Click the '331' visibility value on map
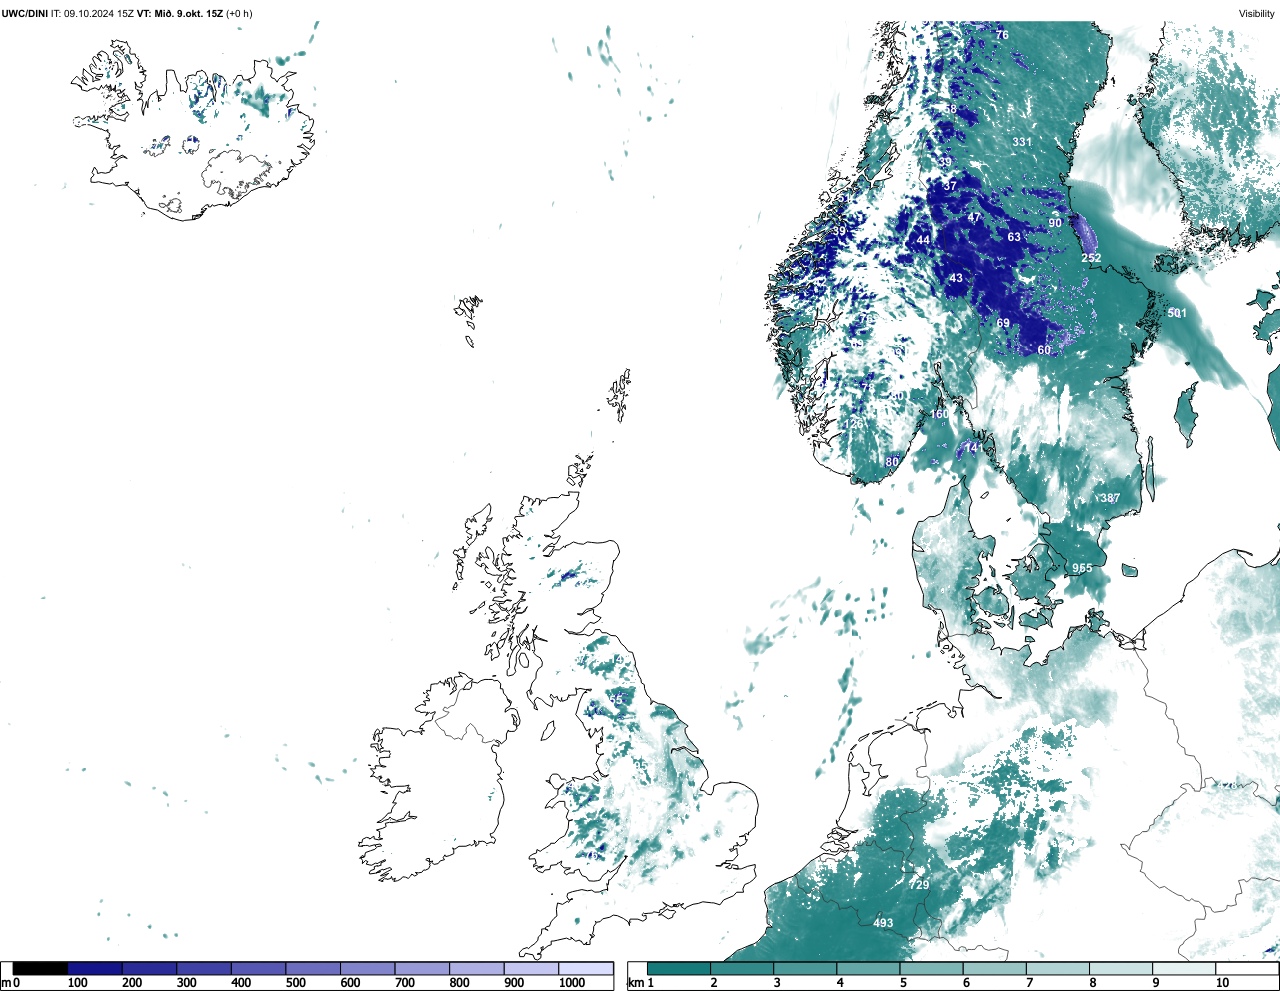 tap(1021, 142)
